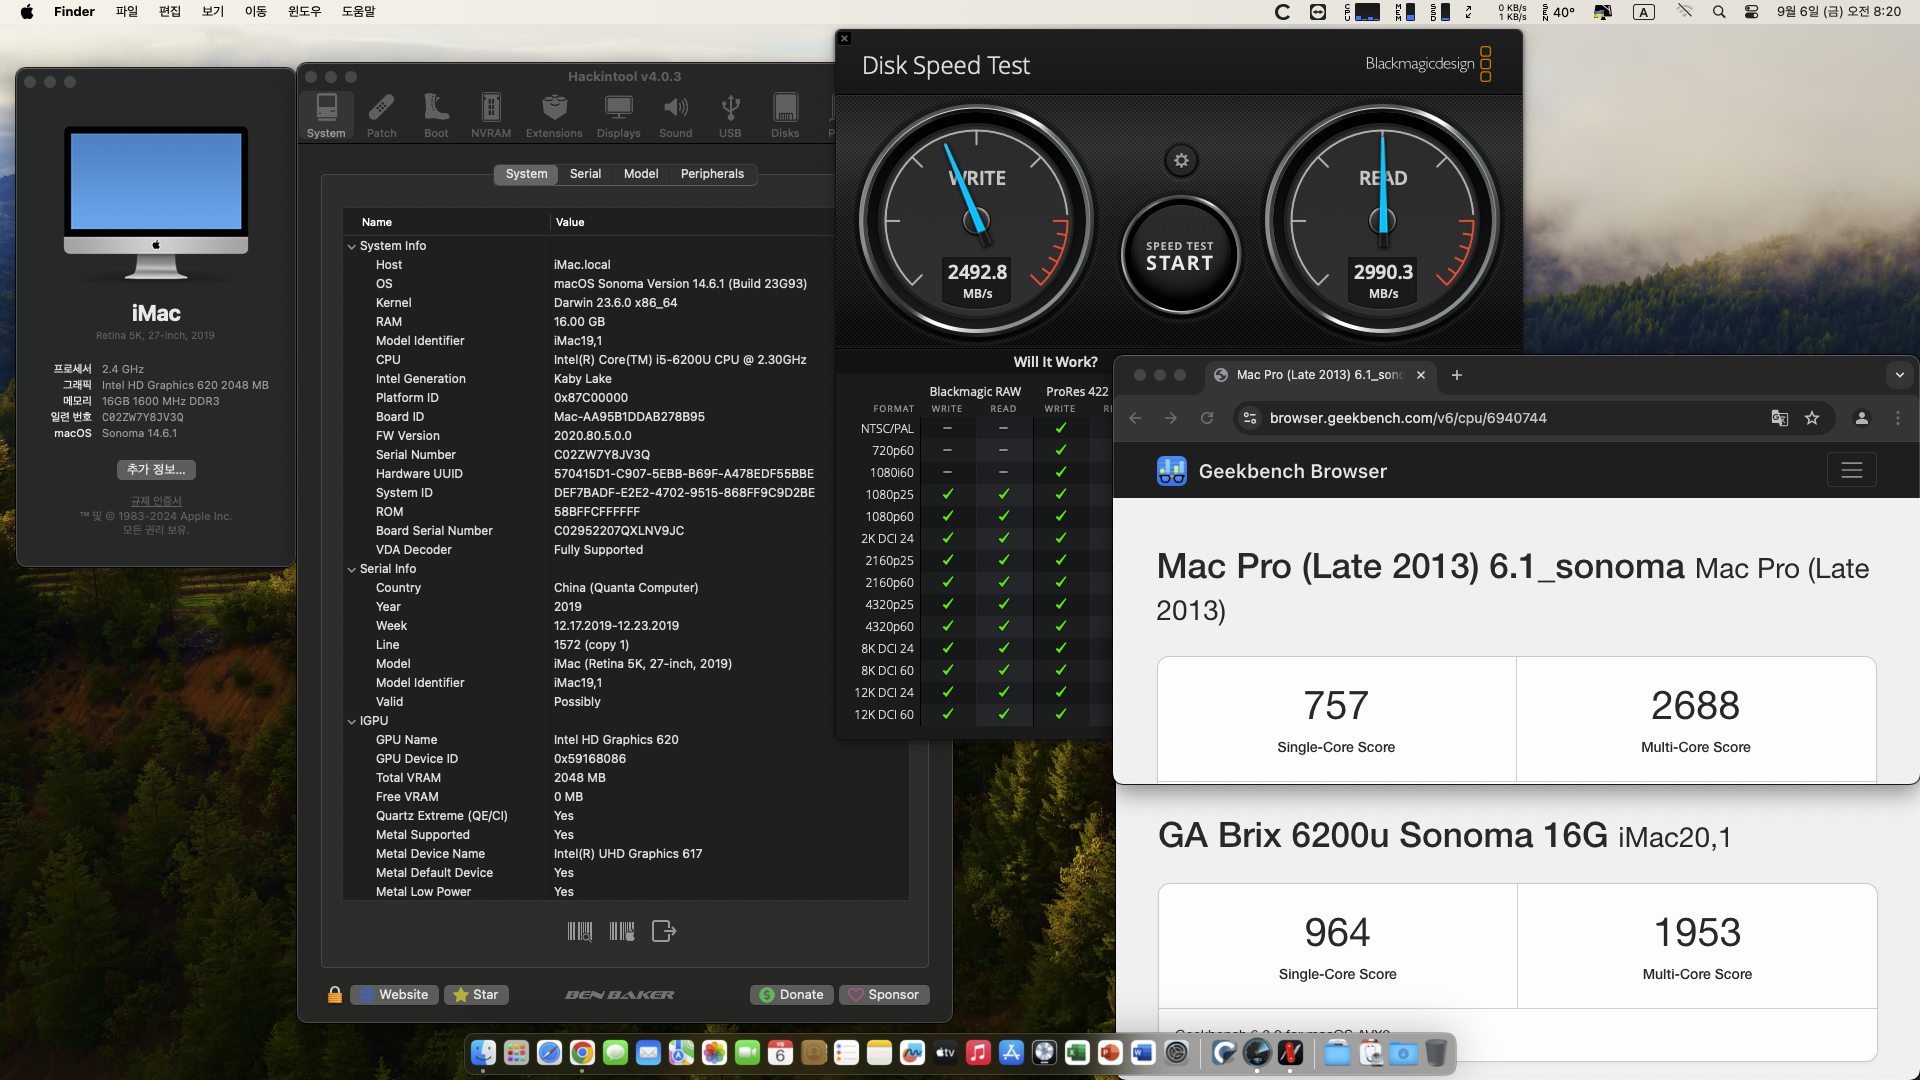Viewport: 1920px width, 1080px height.
Task: Click the iMac image in About This Mac
Action: pos(156,202)
